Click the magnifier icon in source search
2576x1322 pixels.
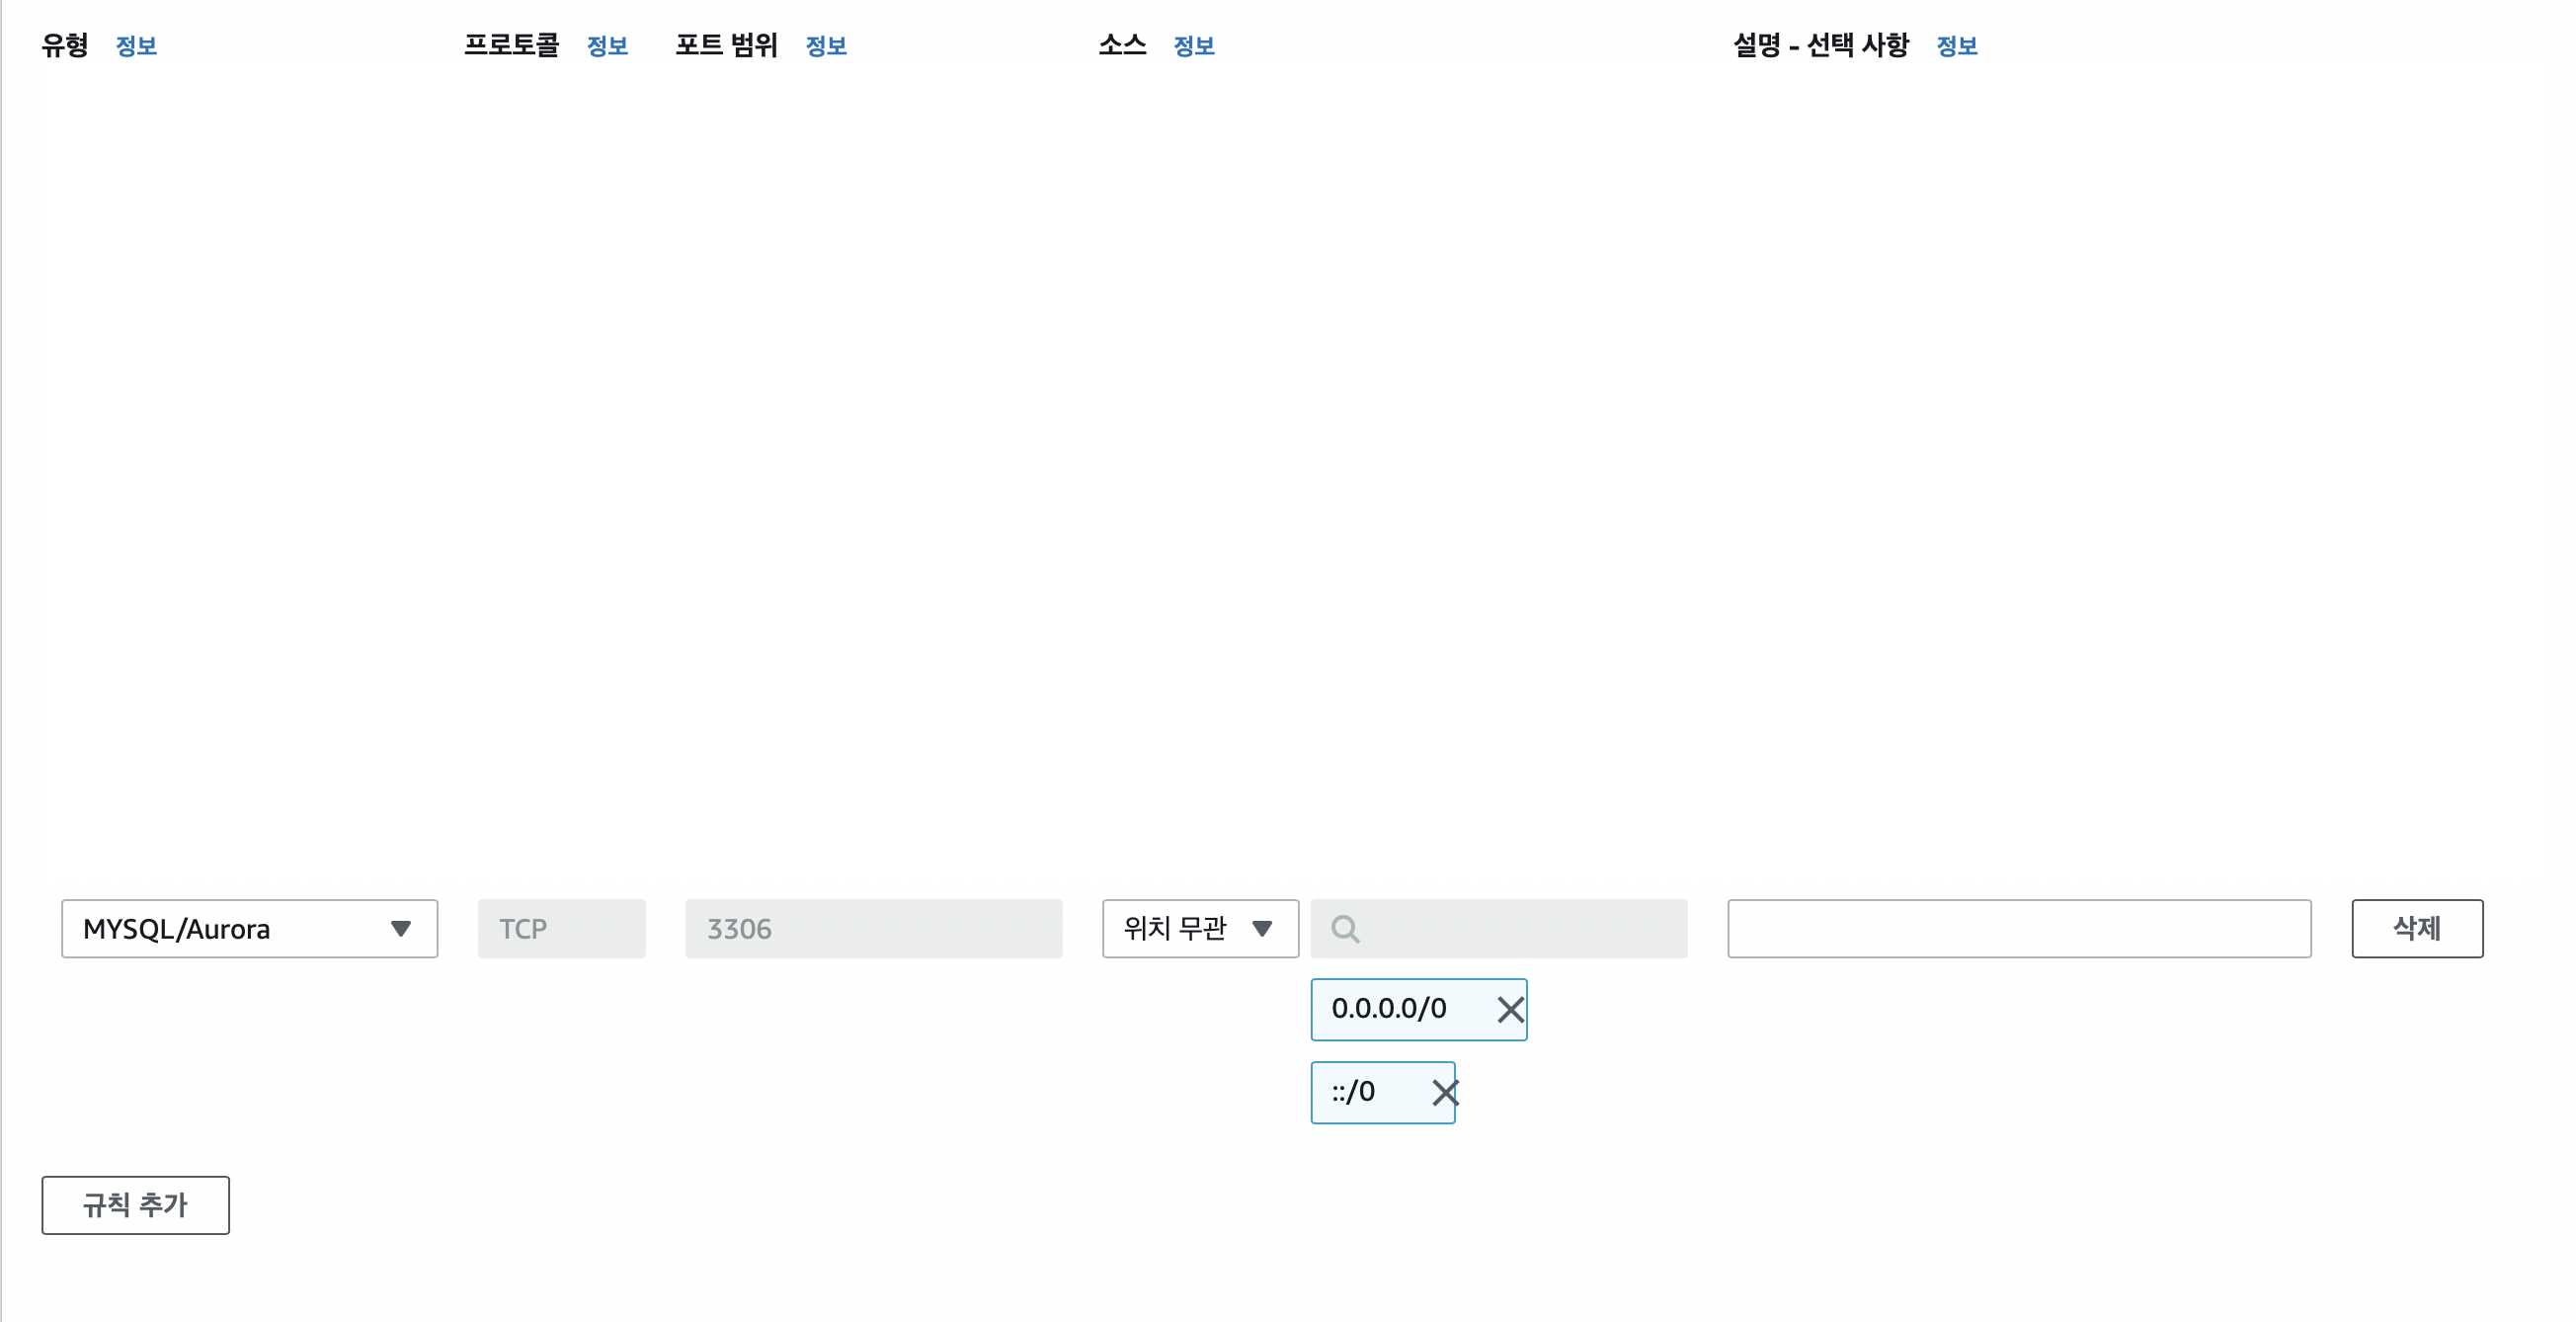(1345, 929)
